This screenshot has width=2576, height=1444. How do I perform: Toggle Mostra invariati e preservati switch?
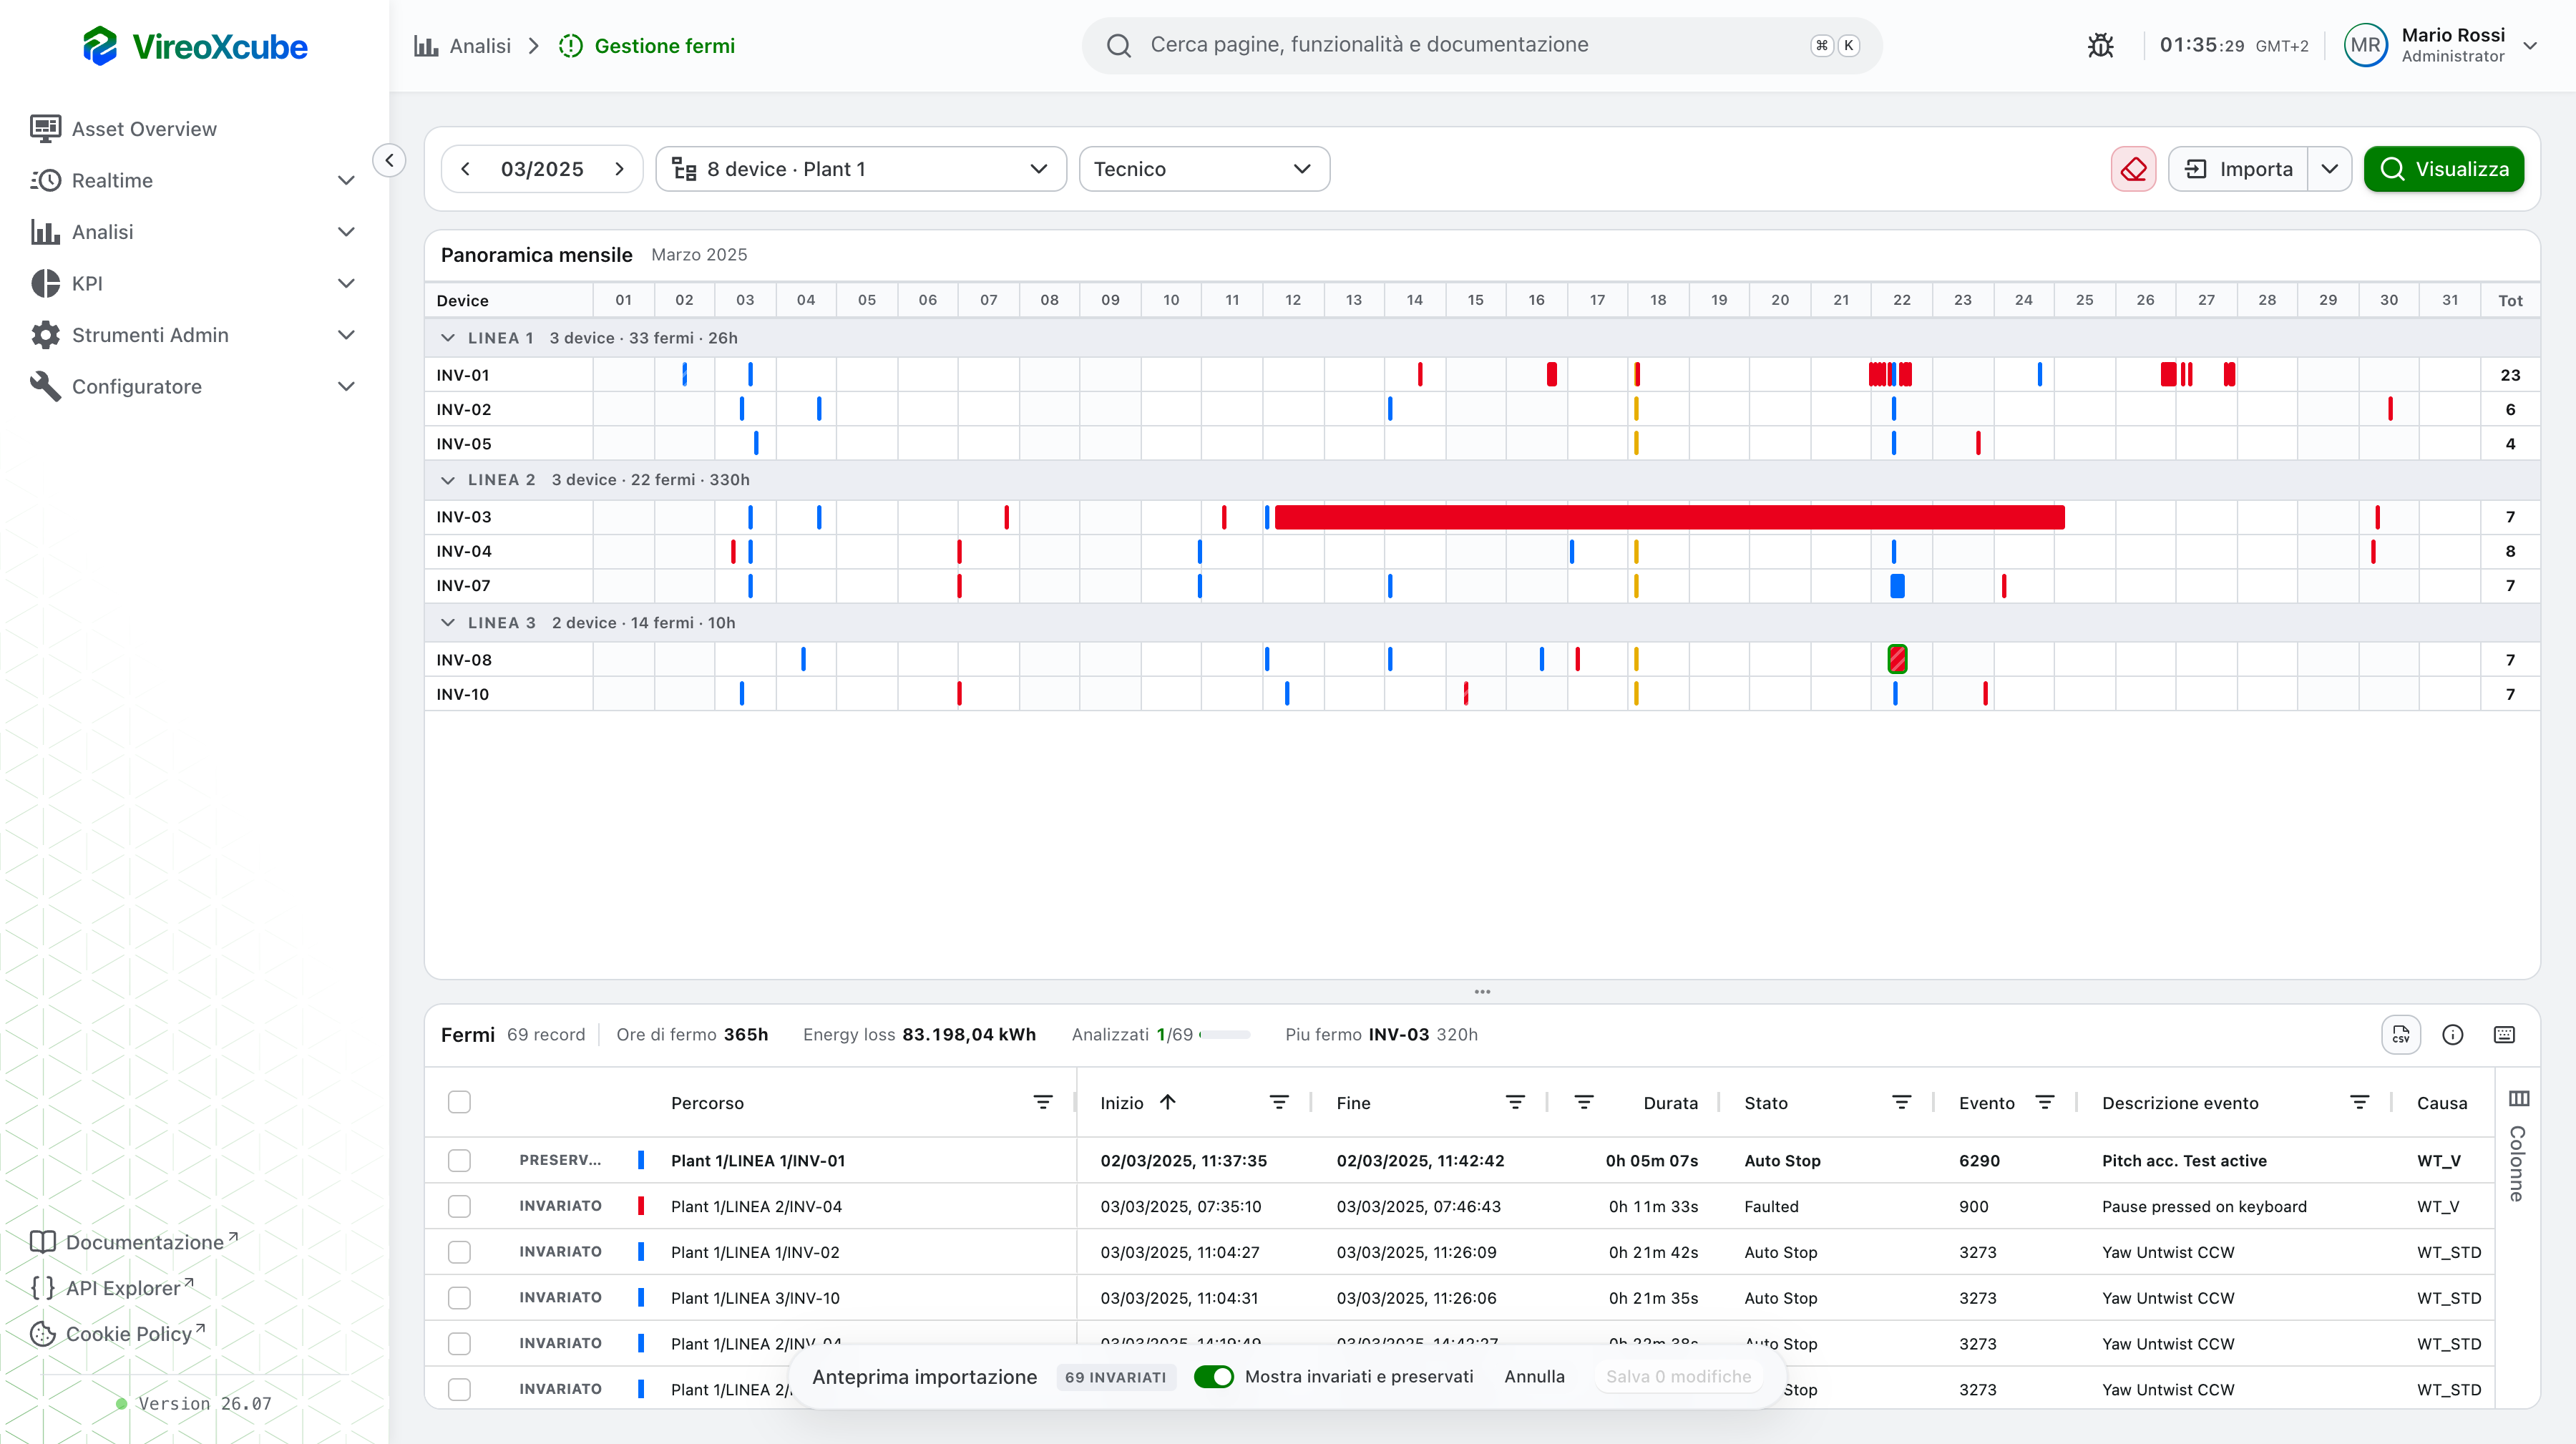[x=1214, y=1377]
